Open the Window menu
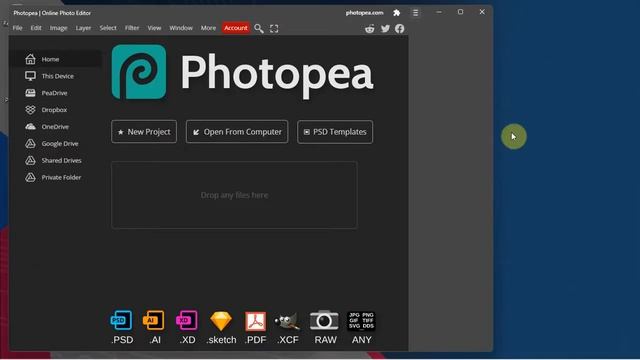The width and height of the screenshot is (640, 360). (181, 28)
